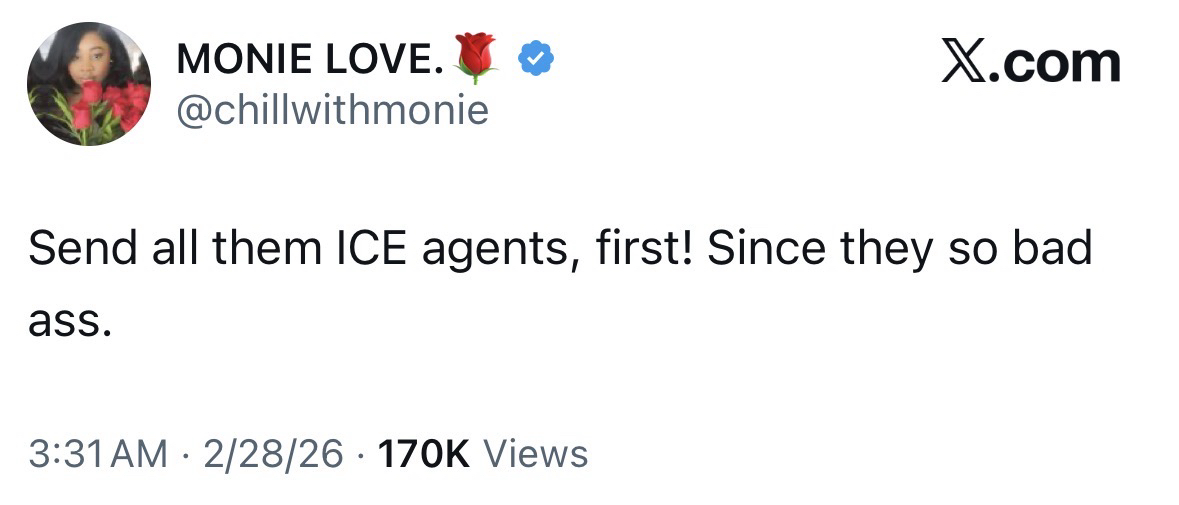Click the red rose emoji after the name
This screenshot has width=1179, height=505.
click(475, 56)
